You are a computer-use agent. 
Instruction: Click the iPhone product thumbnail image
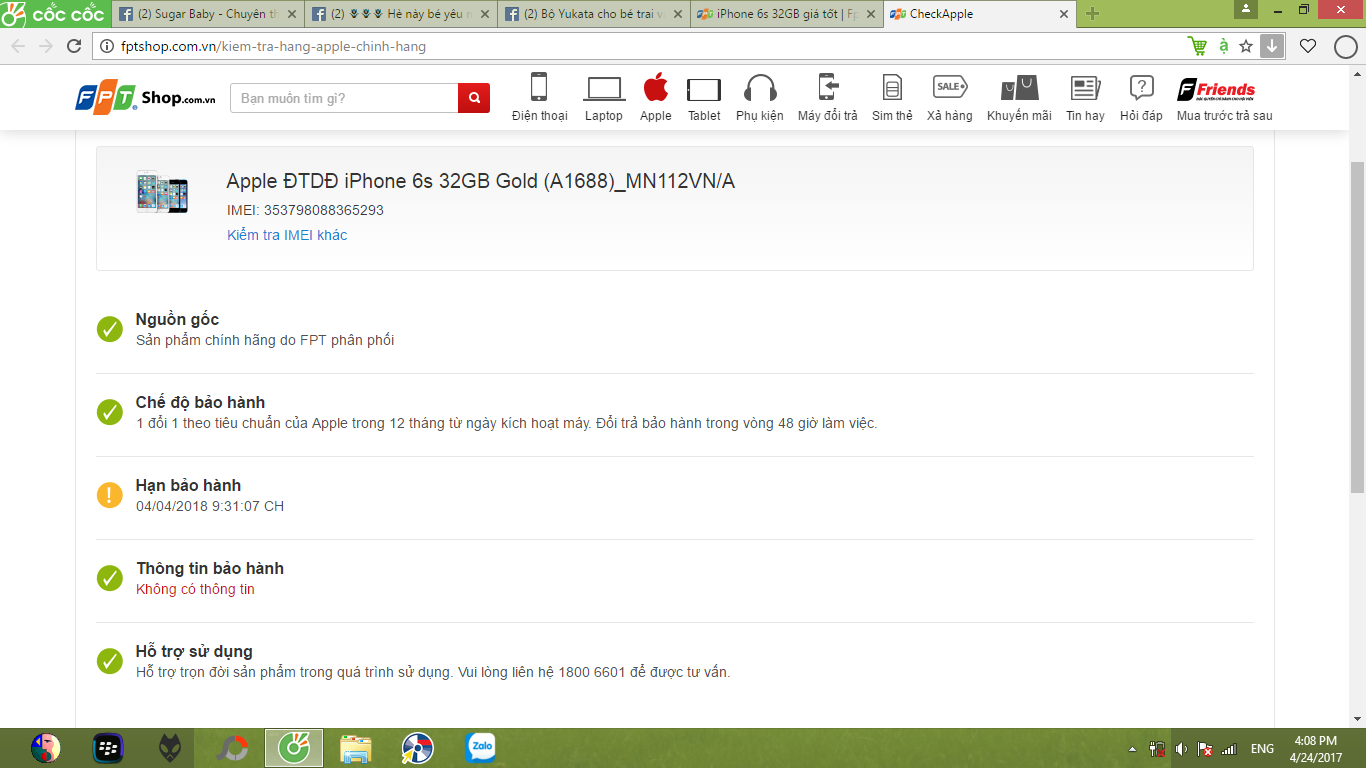pos(162,191)
